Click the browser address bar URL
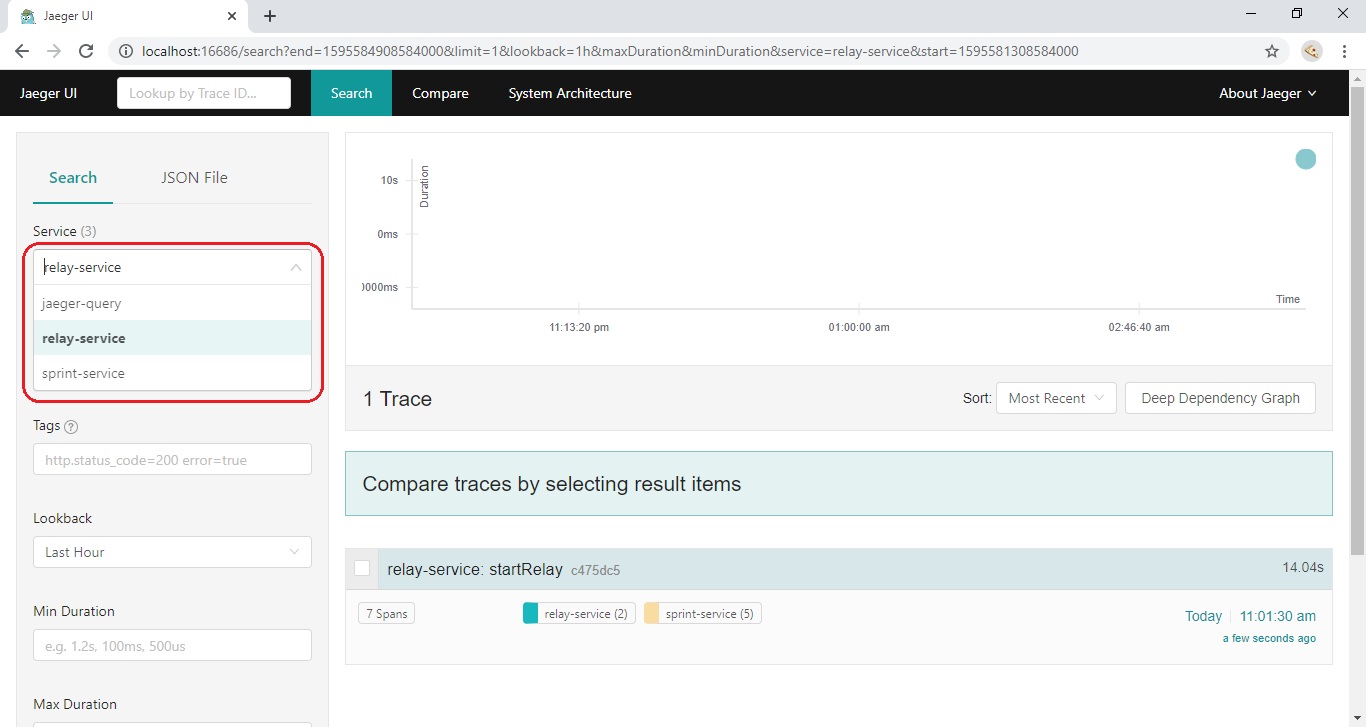The image size is (1366, 727). 610,51
